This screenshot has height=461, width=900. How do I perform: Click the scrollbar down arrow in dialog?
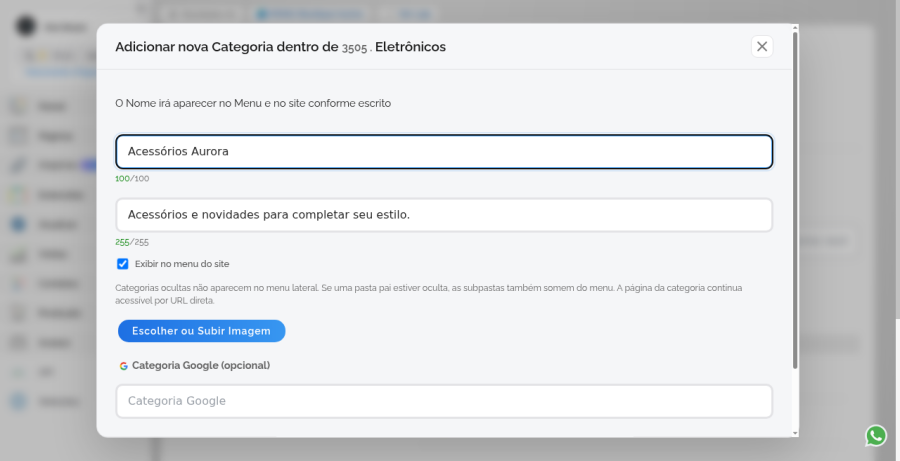(x=795, y=433)
